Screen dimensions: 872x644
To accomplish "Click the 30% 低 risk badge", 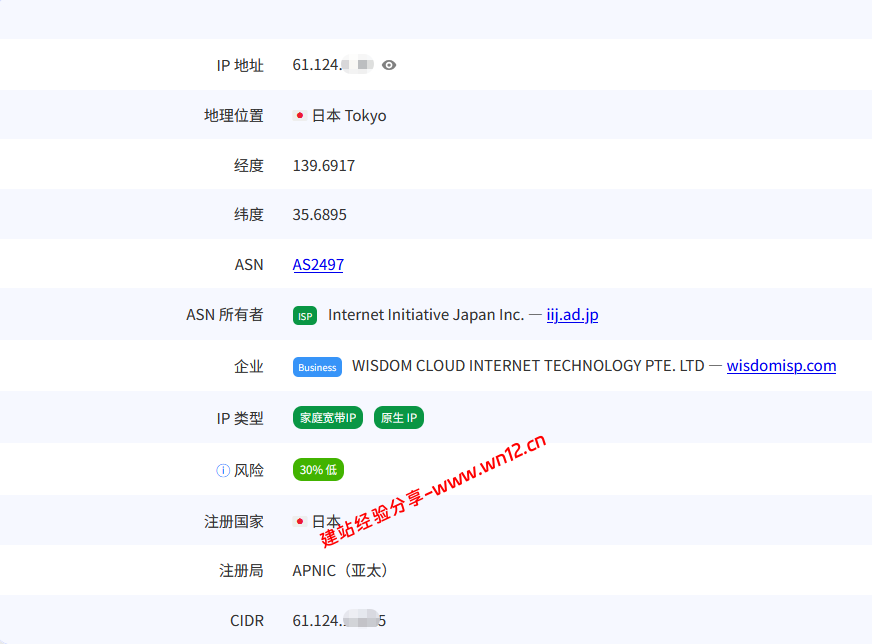I will 318,470.
